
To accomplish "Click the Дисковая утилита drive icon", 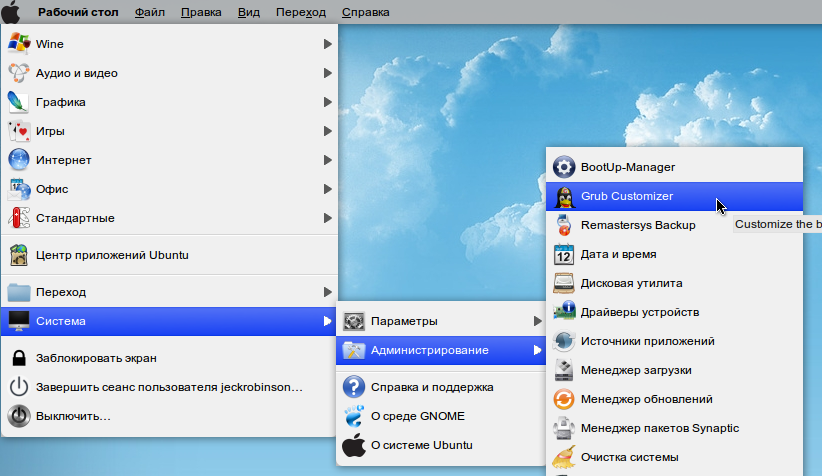I will [x=564, y=283].
